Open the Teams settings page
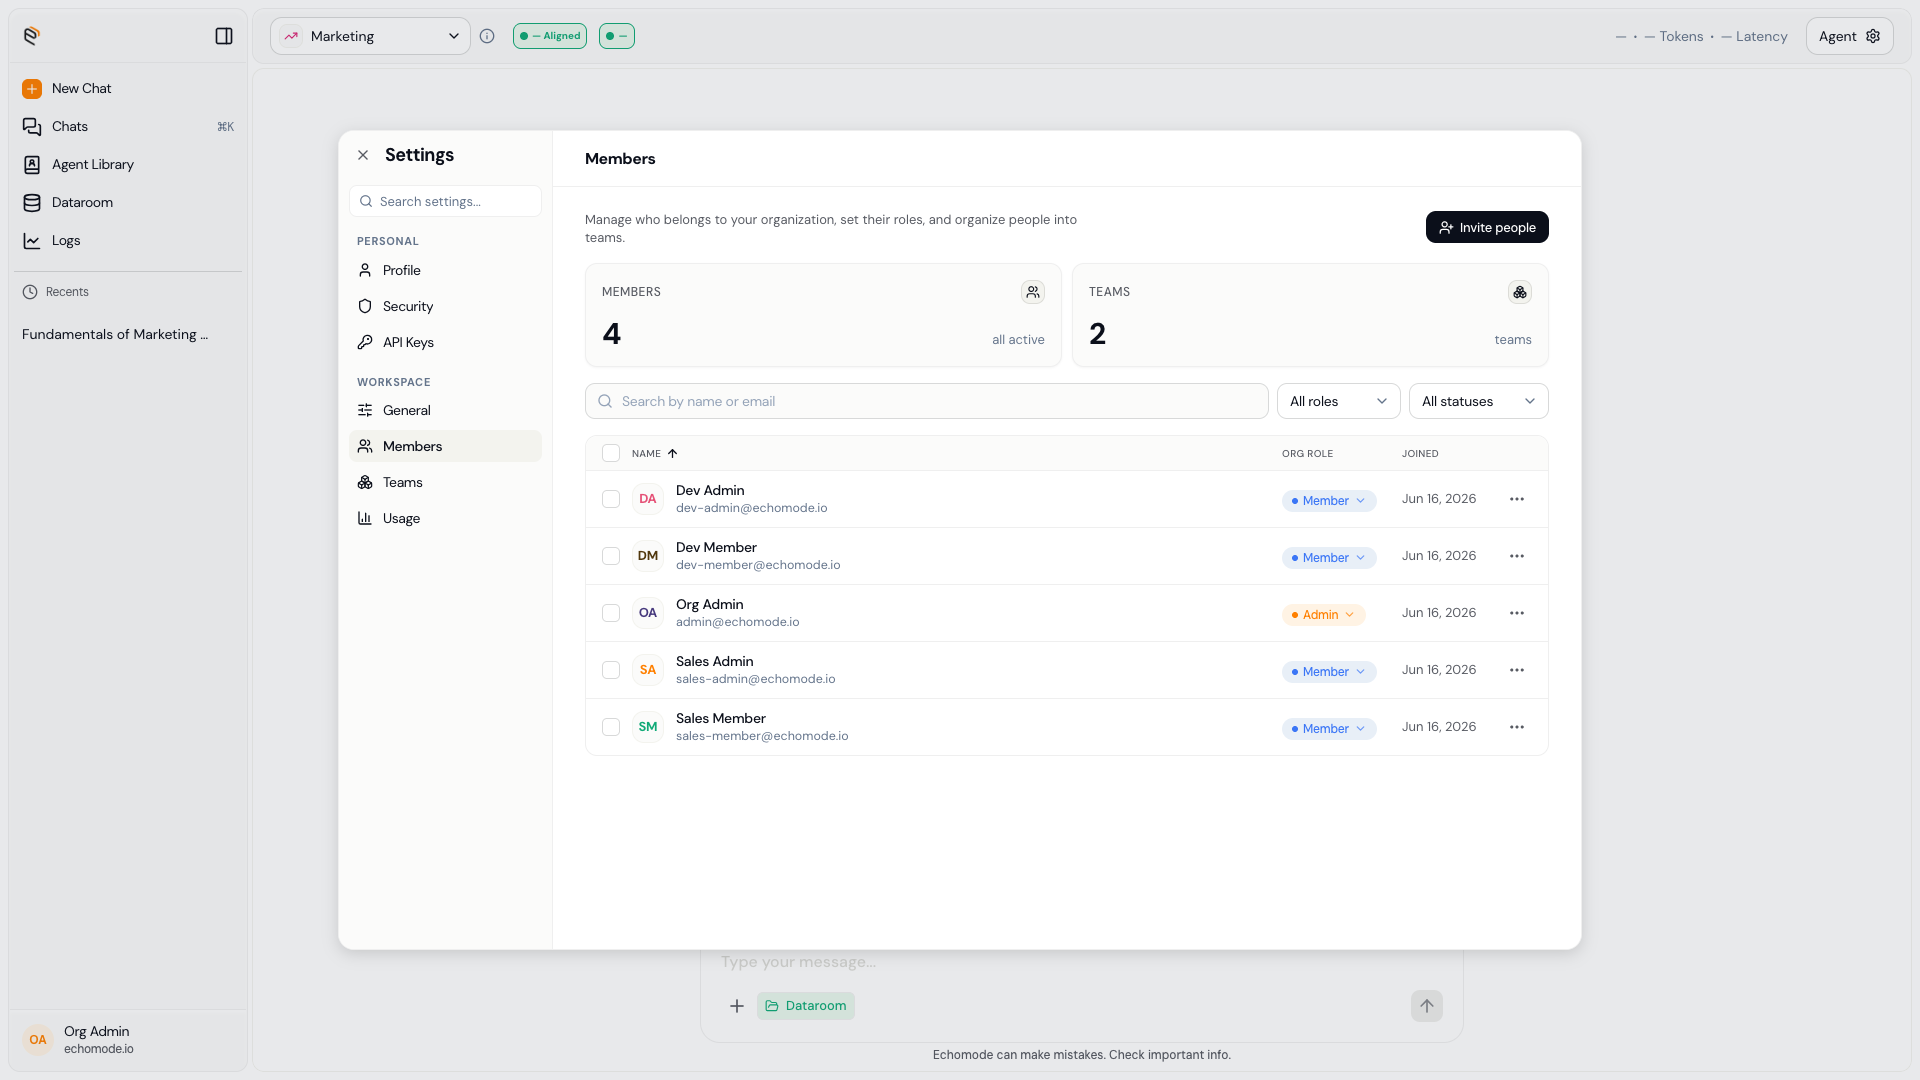 pos(445,483)
